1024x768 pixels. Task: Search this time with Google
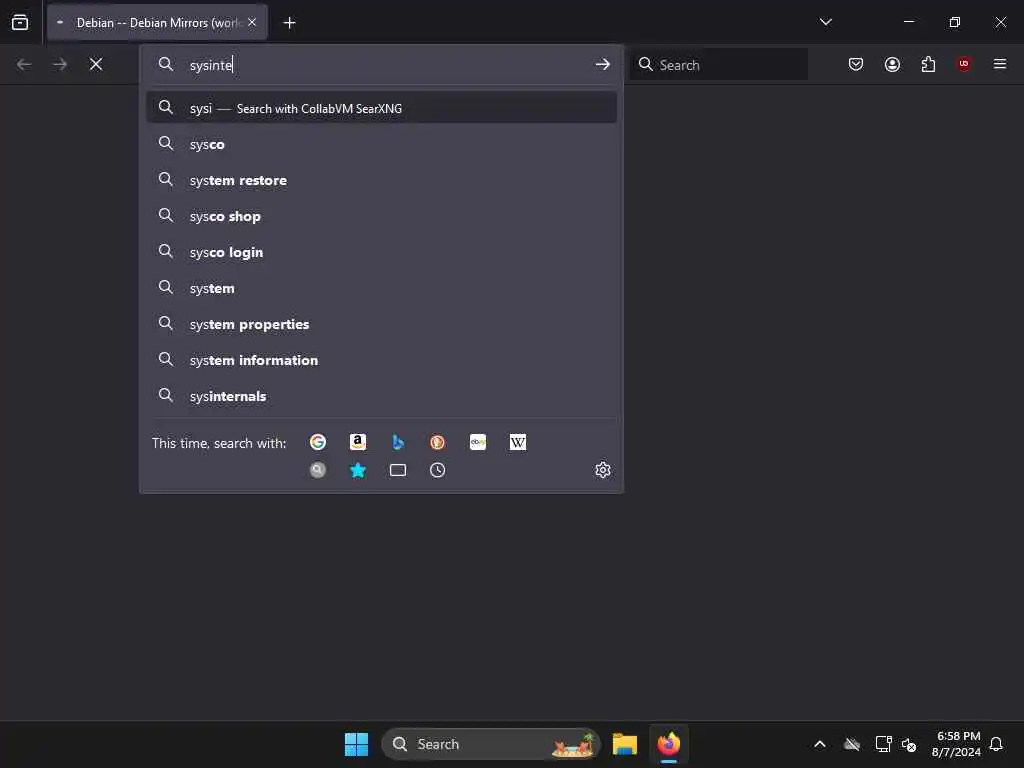click(x=318, y=442)
